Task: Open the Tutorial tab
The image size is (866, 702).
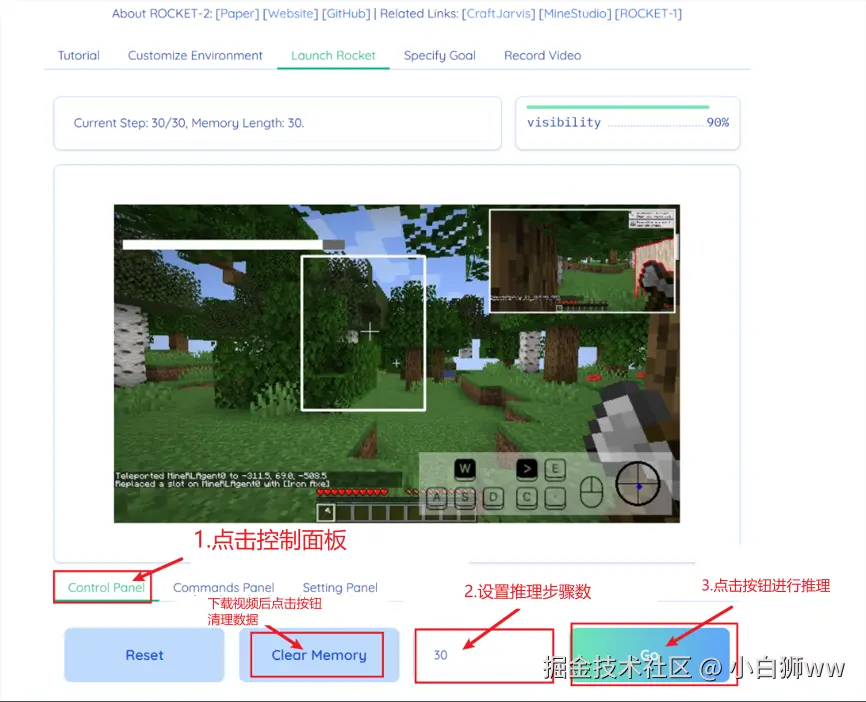Action: [78, 56]
